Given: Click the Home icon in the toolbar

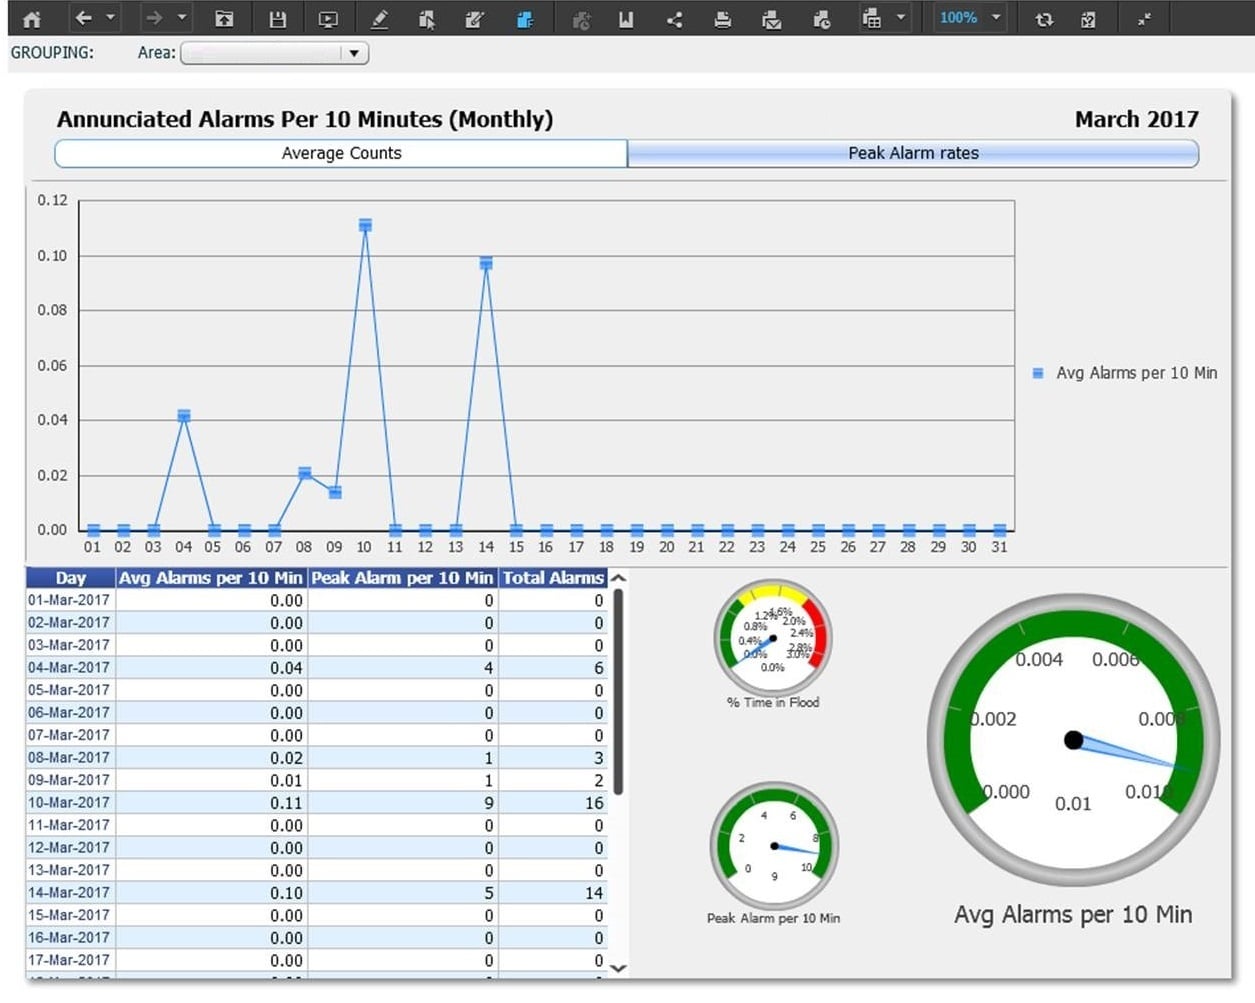Looking at the screenshot, I should [x=32, y=19].
